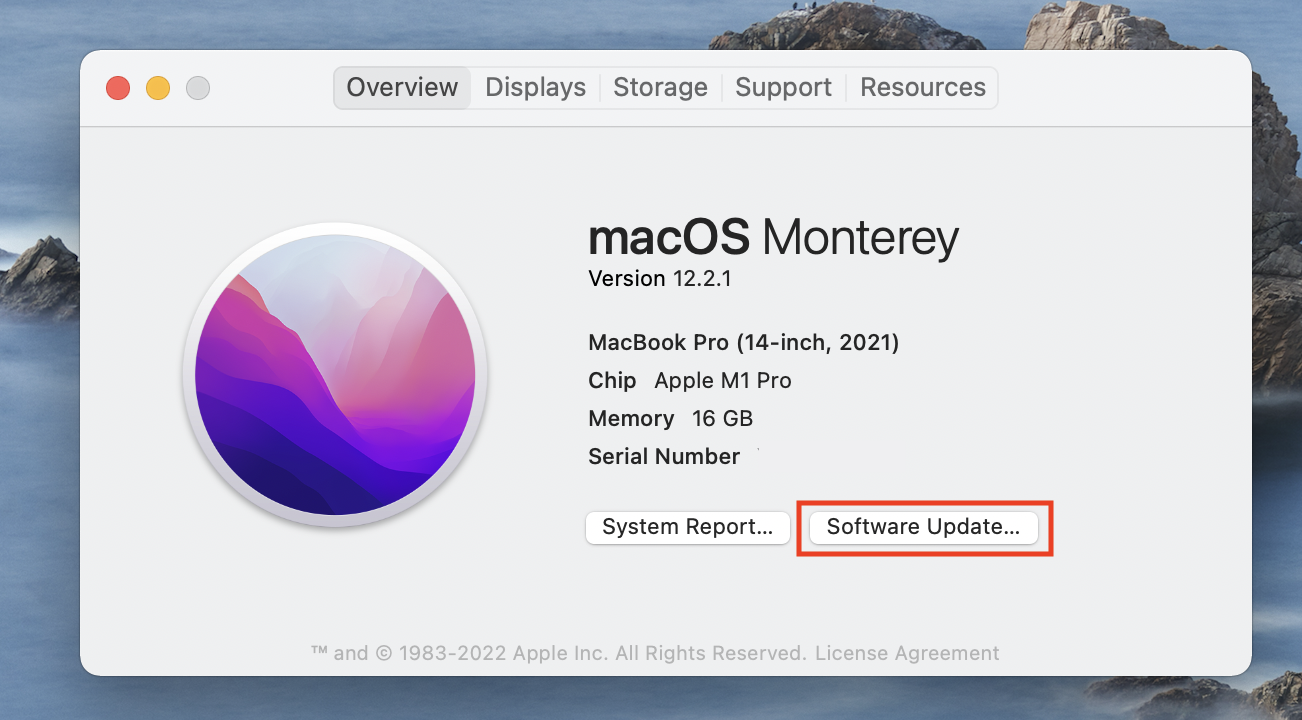This screenshot has width=1302, height=720.
Task: Open the Storage tab
Action: tap(660, 88)
